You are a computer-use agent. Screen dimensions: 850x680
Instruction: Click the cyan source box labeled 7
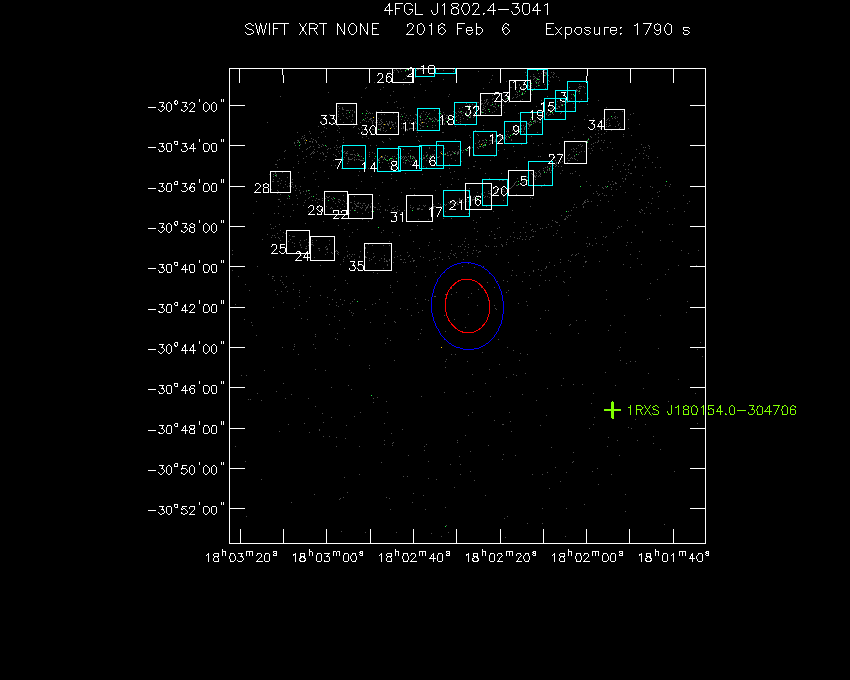[353, 157]
